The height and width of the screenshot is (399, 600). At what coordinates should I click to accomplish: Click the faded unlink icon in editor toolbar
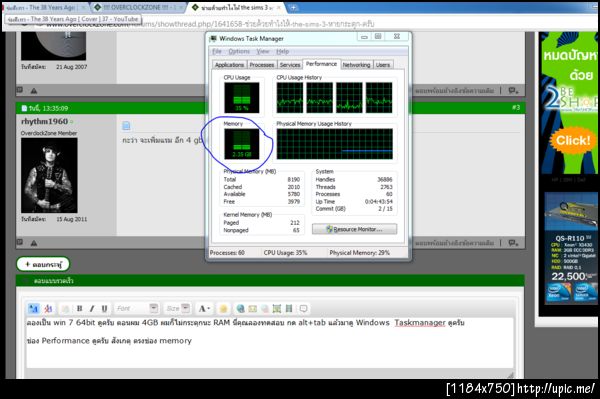click(265, 308)
